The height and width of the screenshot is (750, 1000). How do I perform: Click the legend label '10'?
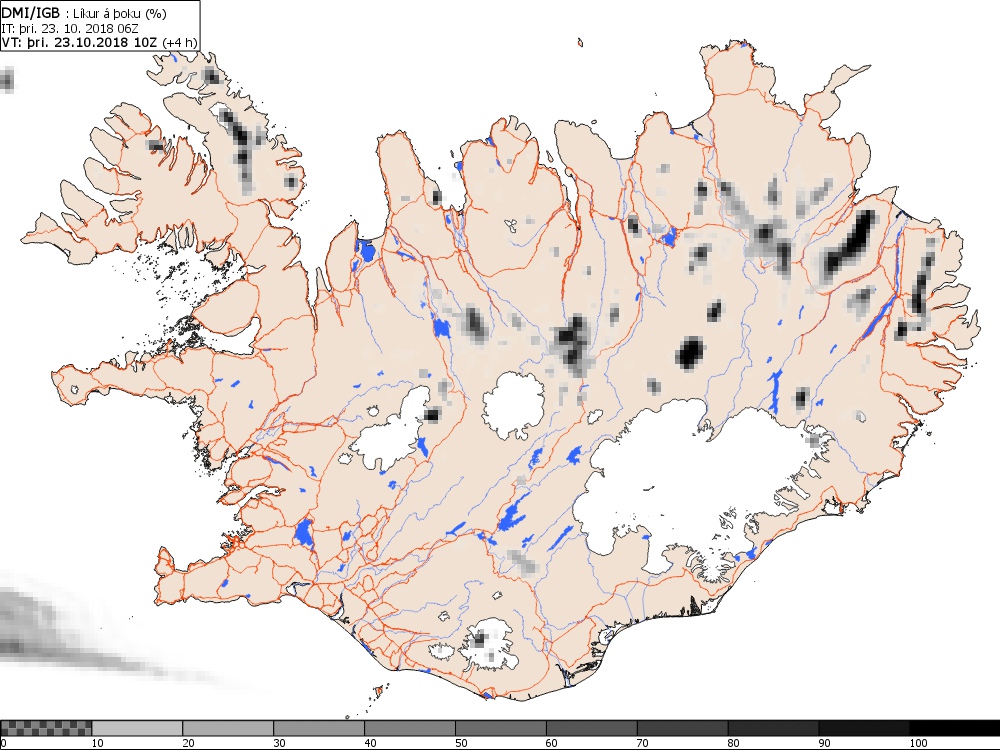coord(98,743)
